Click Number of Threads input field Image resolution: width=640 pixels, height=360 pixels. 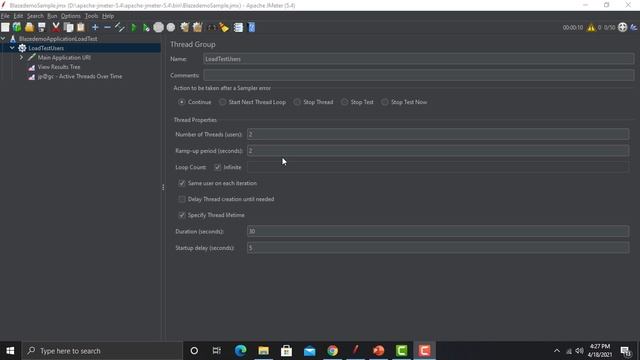point(438,134)
